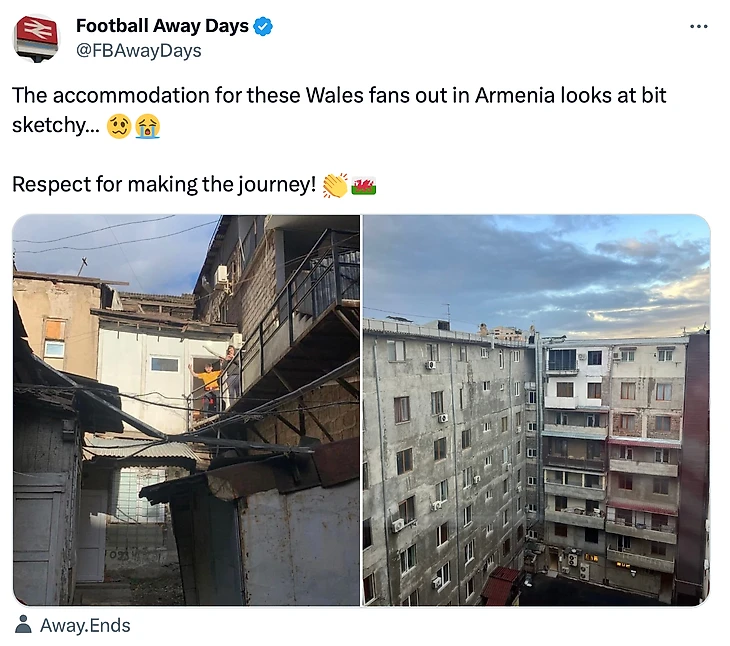Viewport: 730px width, 646px height.
Task: Click the blue verified badge
Action: tap(263, 27)
